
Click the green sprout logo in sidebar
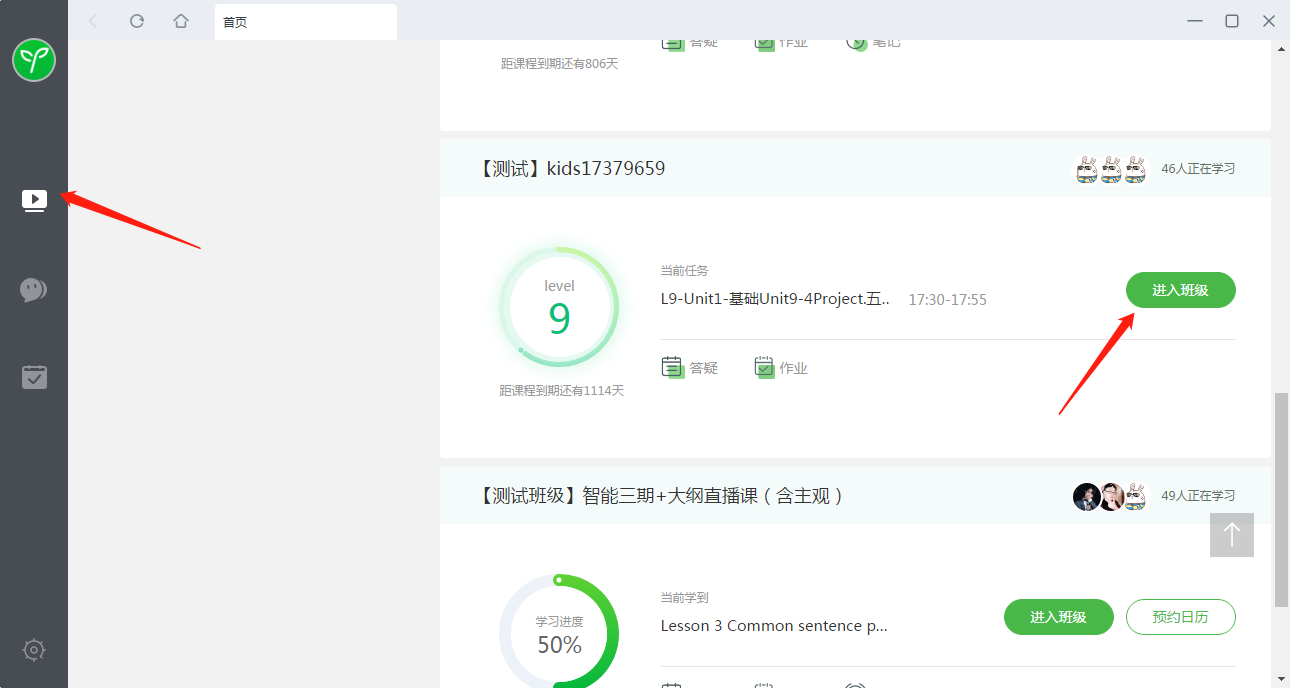[x=34, y=61]
